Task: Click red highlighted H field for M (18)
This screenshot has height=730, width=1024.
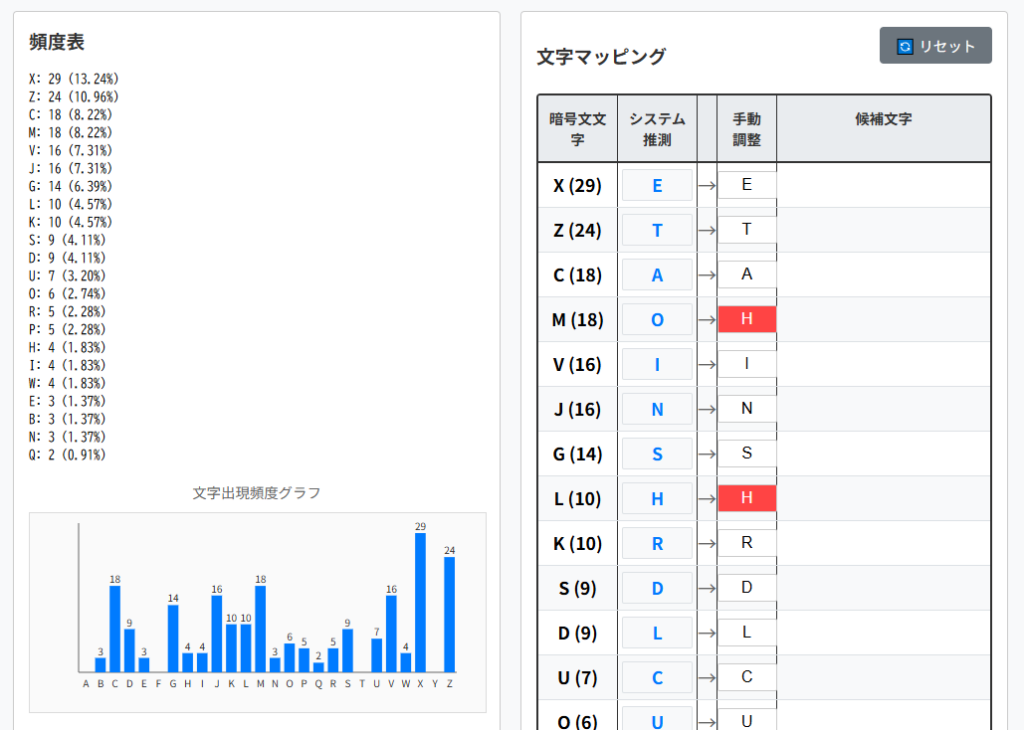Action: 746,319
